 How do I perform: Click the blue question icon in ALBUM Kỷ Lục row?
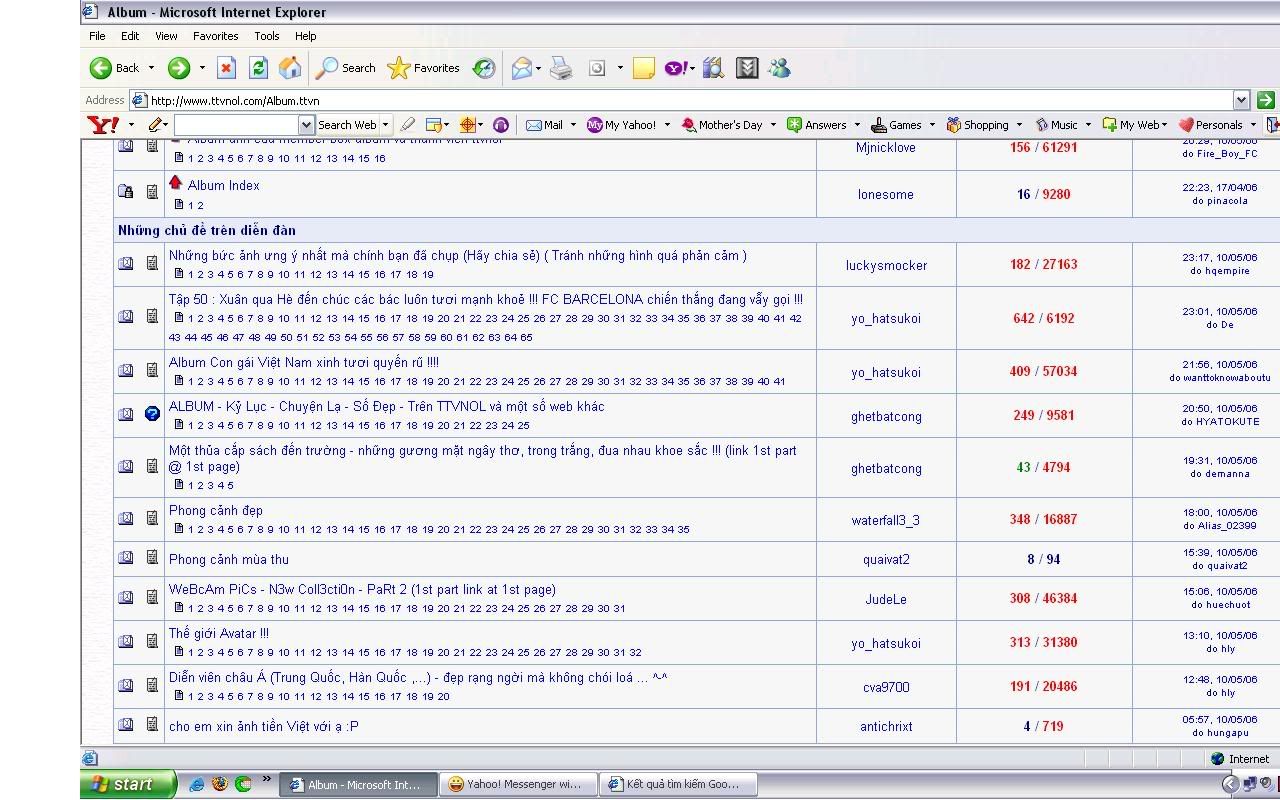pyautogui.click(x=152, y=413)
